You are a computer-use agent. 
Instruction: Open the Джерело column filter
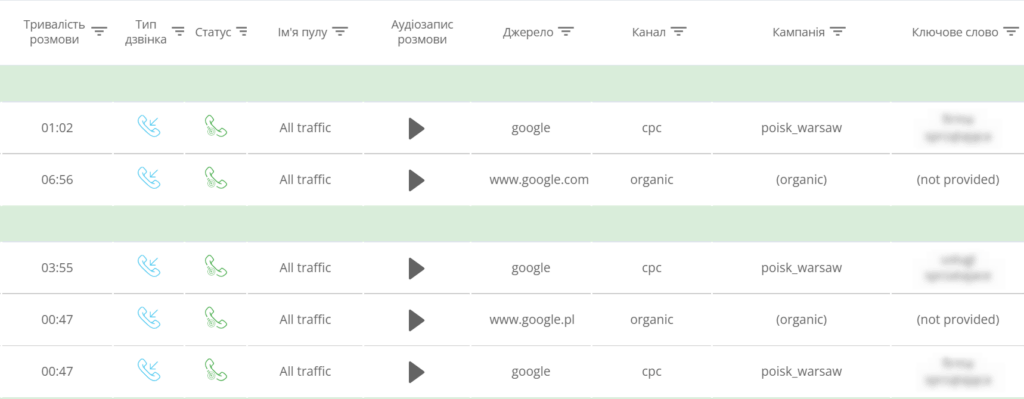566,32
